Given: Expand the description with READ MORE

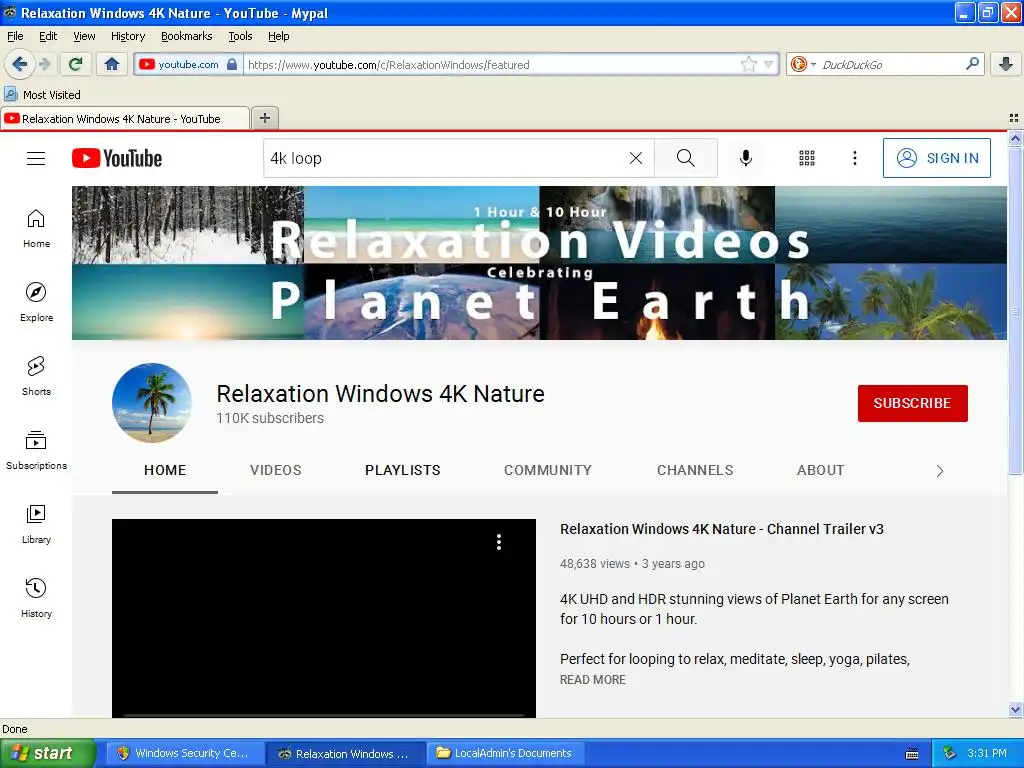Looking at the screenshot, I should (x=592, y=680).
